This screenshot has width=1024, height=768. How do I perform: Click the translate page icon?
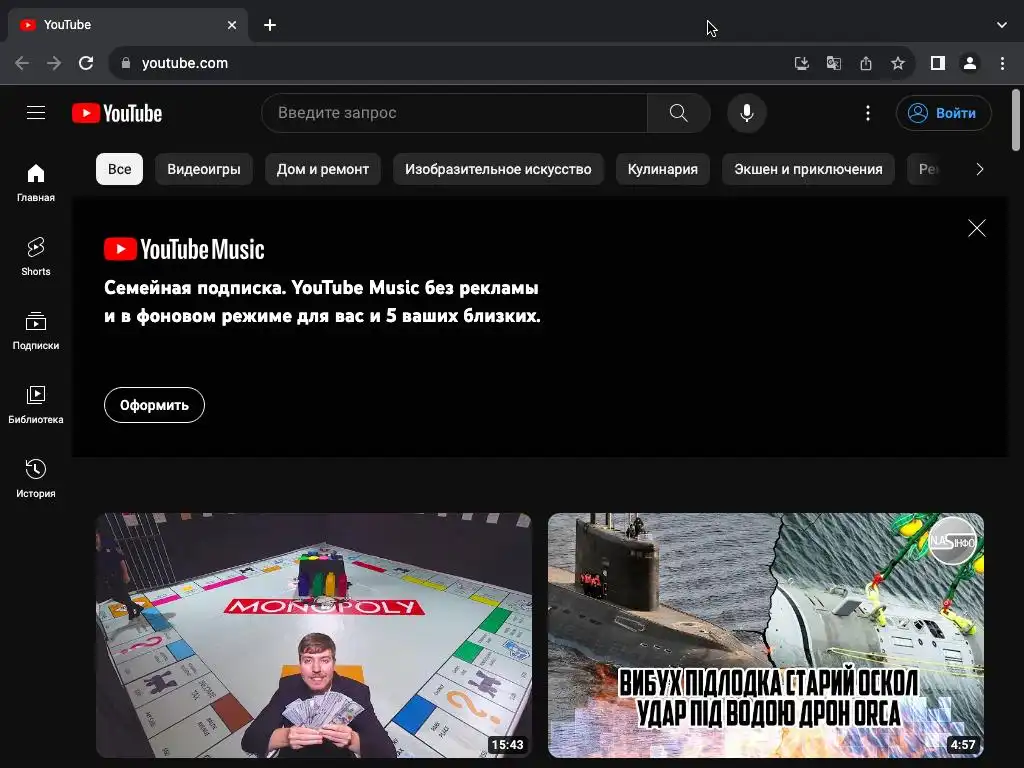(833, 63)
